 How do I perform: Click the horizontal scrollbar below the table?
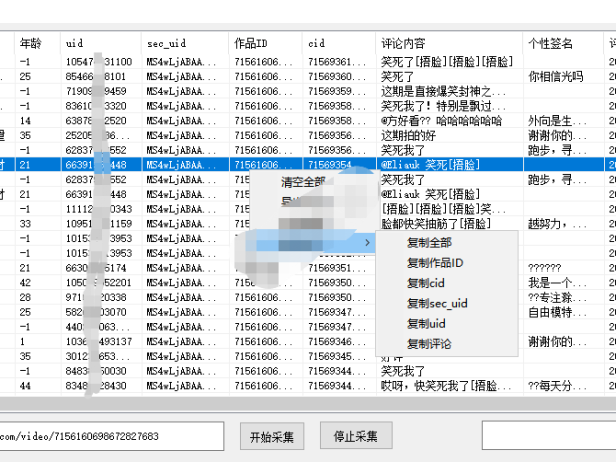pos(308,403)
